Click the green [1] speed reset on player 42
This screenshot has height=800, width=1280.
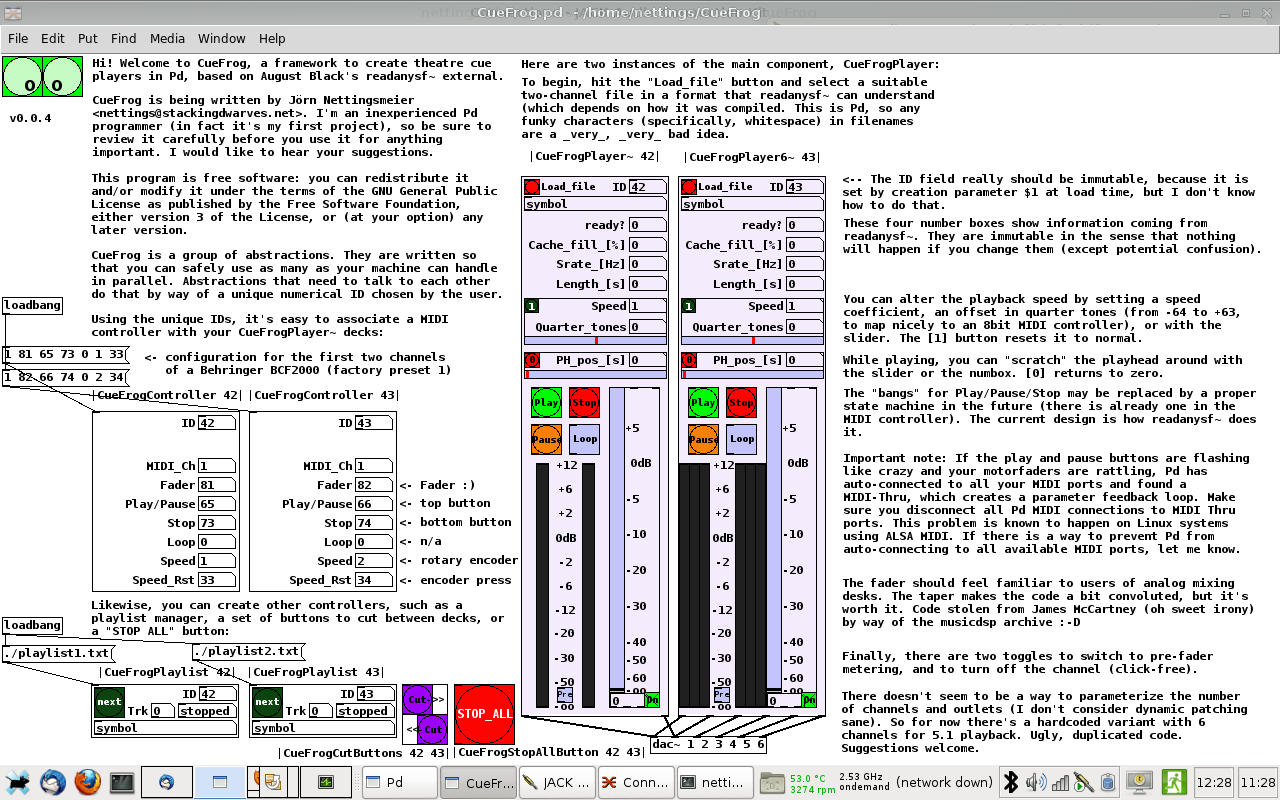(x=532, y=306)
